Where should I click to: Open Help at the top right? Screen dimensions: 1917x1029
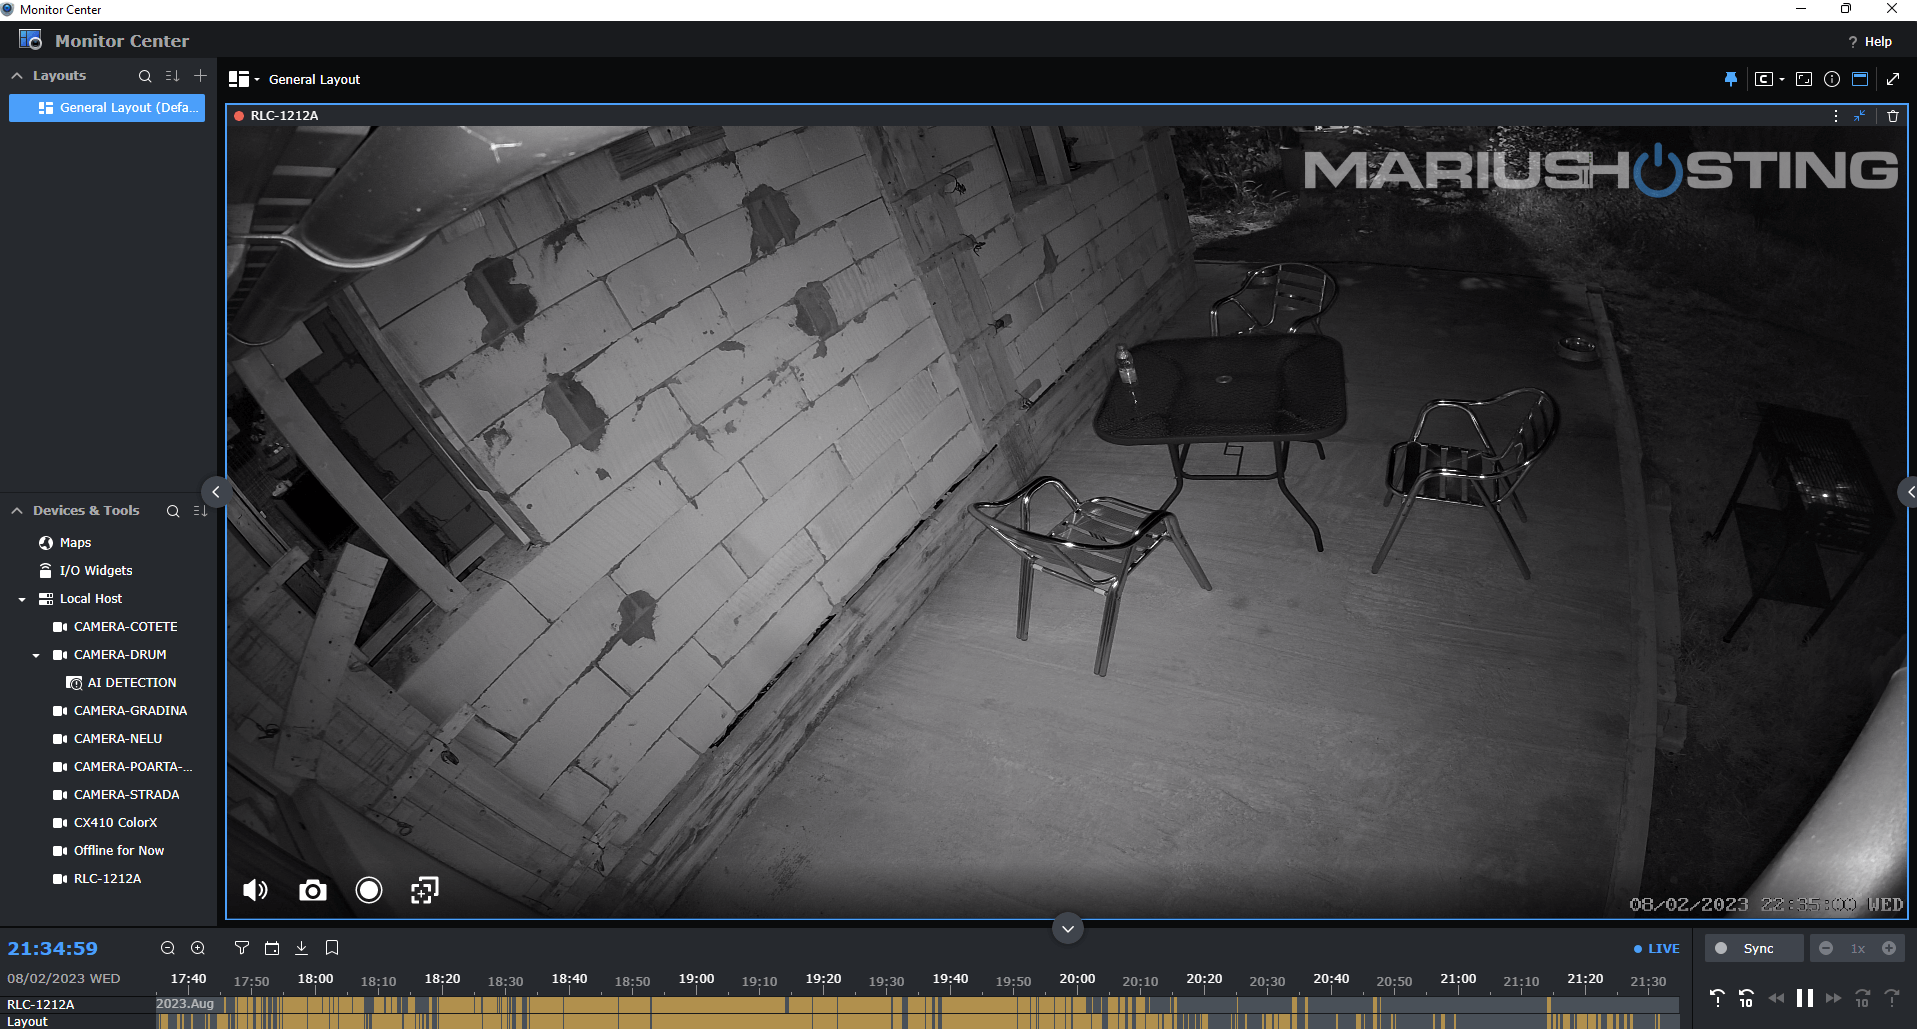(1870, 42)
